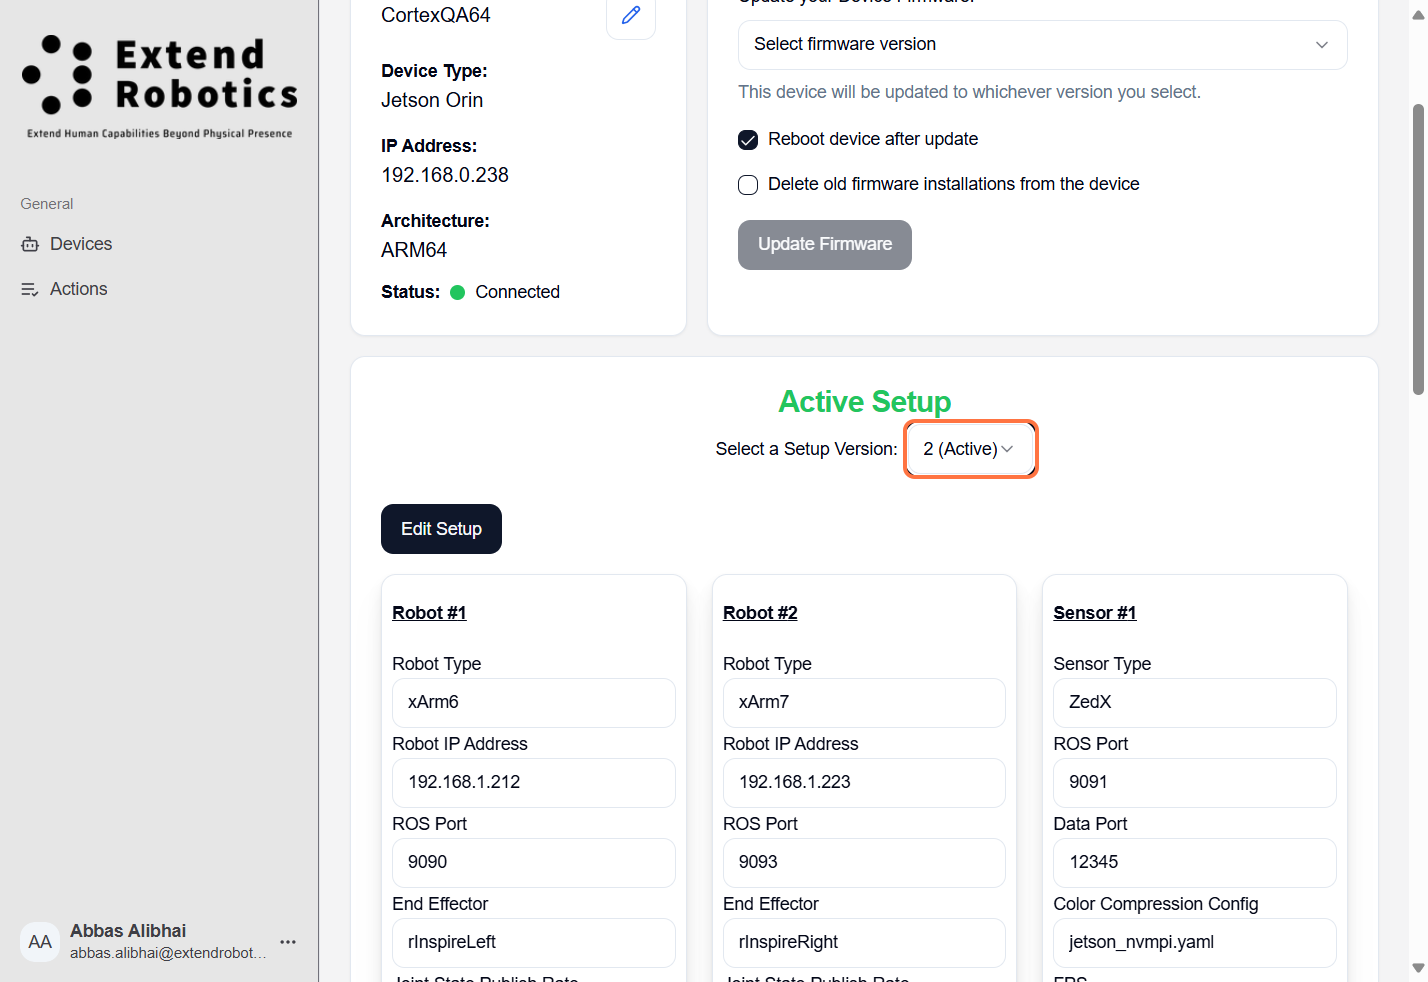Click the scroll down arrow of page

coord(1417,967)
